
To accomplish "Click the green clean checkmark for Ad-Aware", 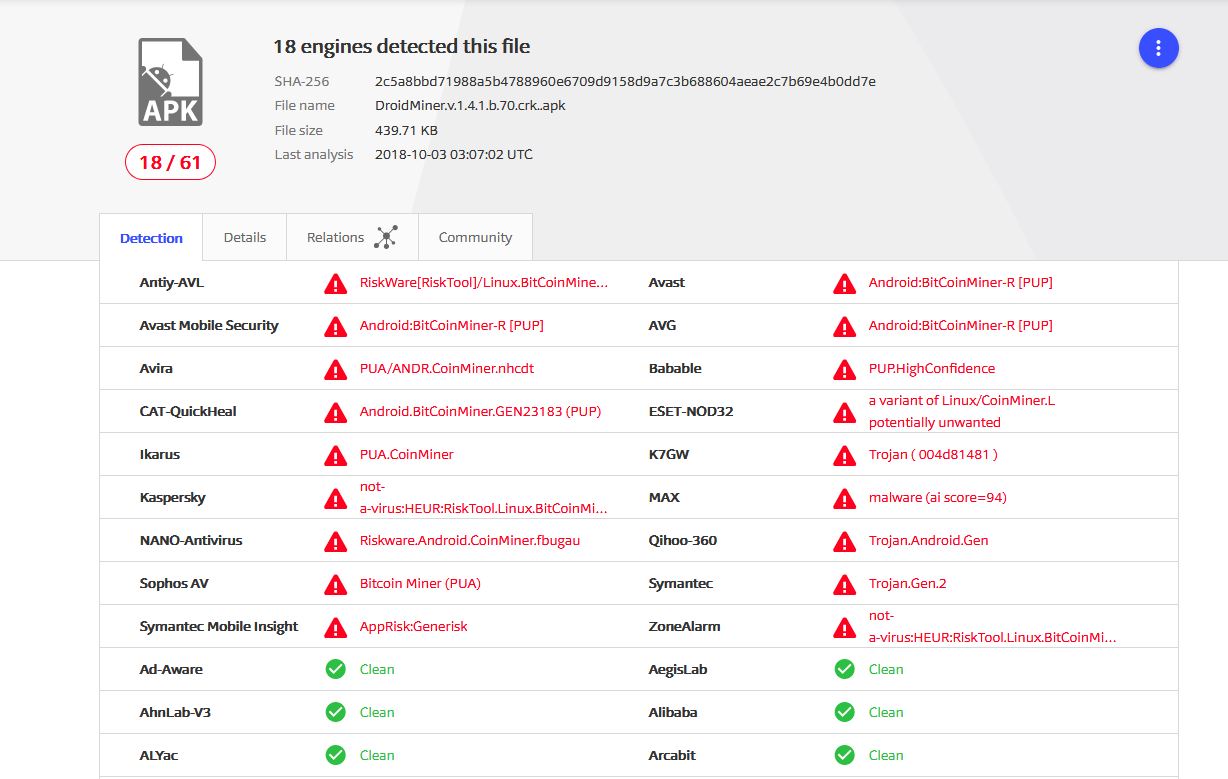I will point(336,669).
